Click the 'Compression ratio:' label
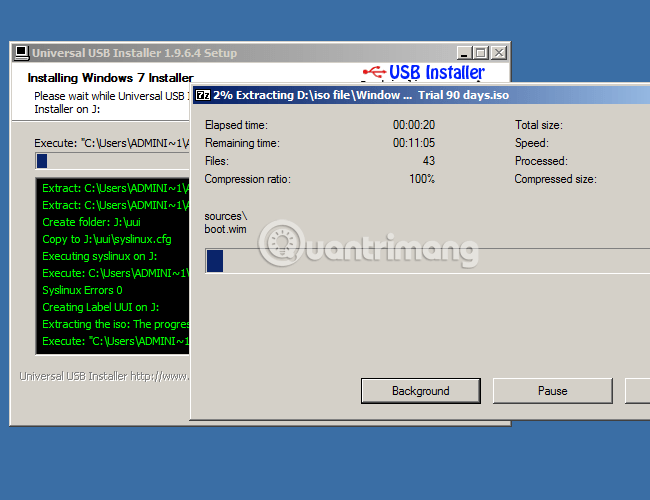Screen dimensions: 650x500 pos(247,179)
